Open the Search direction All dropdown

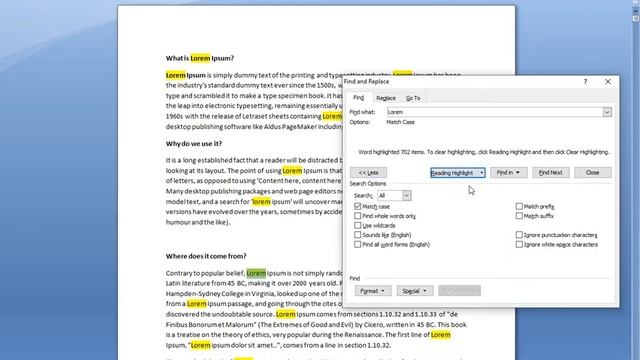coord(394,196)
